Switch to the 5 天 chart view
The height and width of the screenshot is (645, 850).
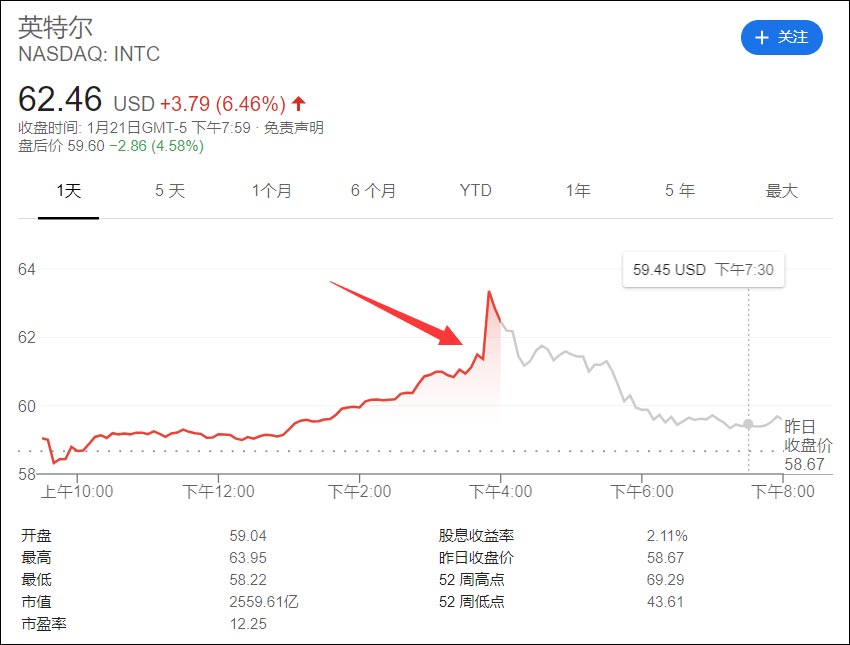[169, 190]
